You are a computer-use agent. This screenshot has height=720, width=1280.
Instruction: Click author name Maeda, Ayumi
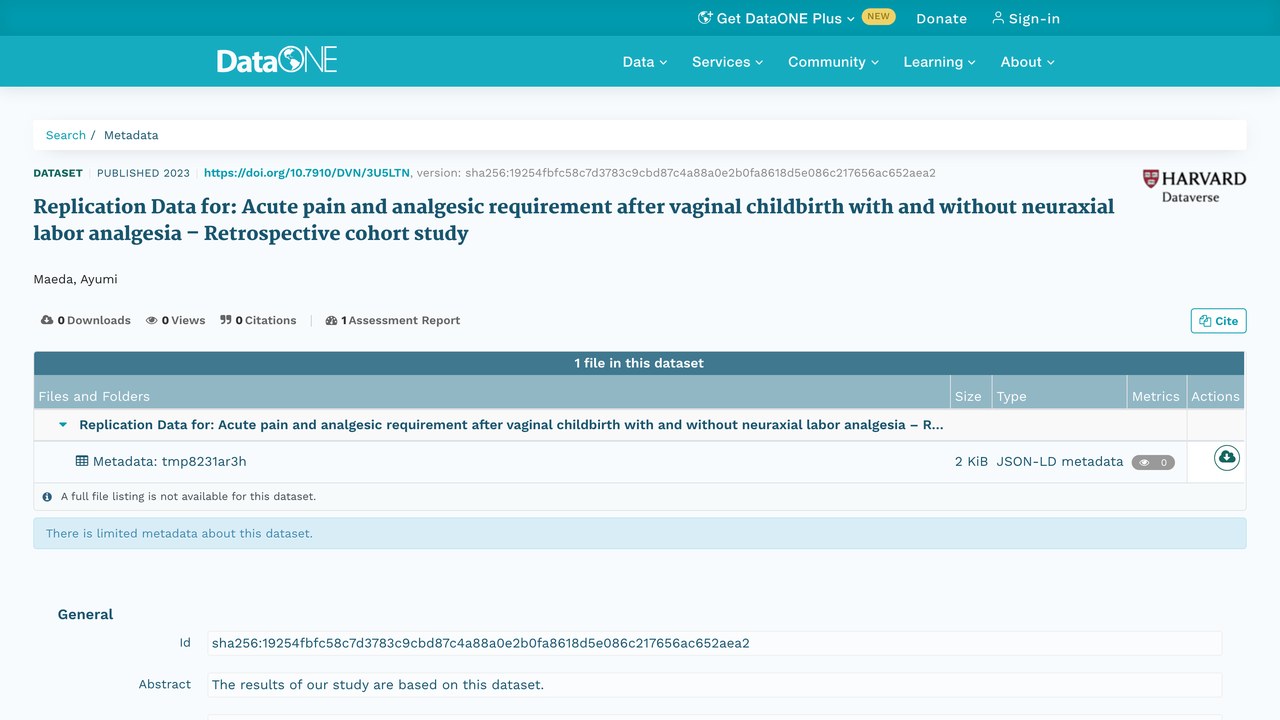[75, 279]
